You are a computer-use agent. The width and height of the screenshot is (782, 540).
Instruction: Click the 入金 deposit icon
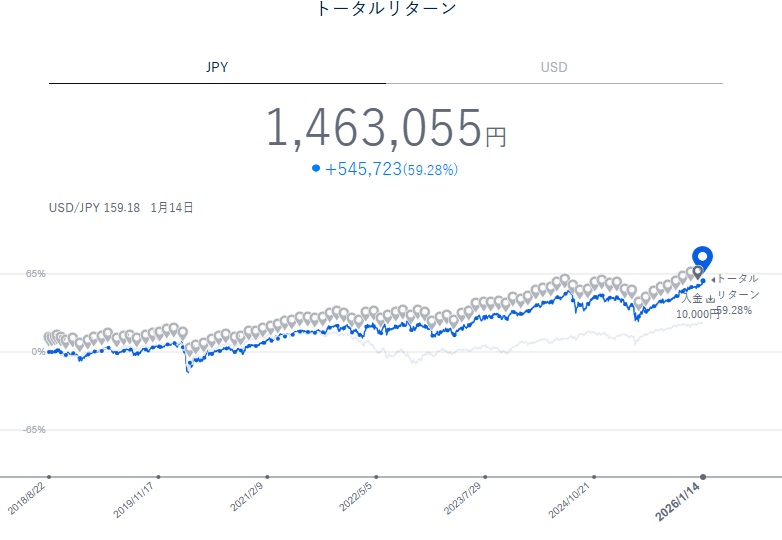[x=710, y=298]
